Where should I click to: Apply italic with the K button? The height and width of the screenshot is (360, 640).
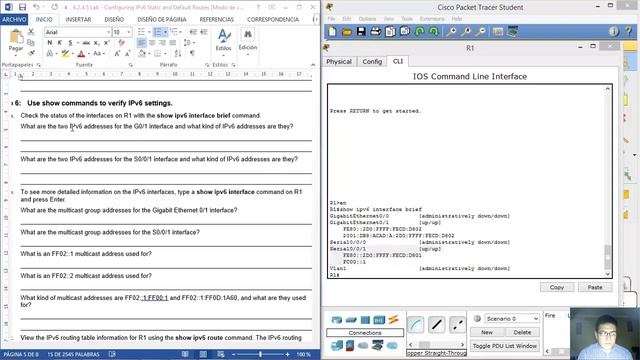pos(60,42)
